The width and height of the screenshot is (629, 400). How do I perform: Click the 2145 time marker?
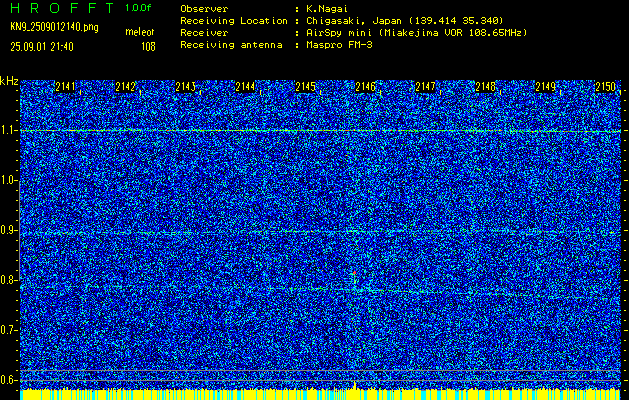coord(305,87)
